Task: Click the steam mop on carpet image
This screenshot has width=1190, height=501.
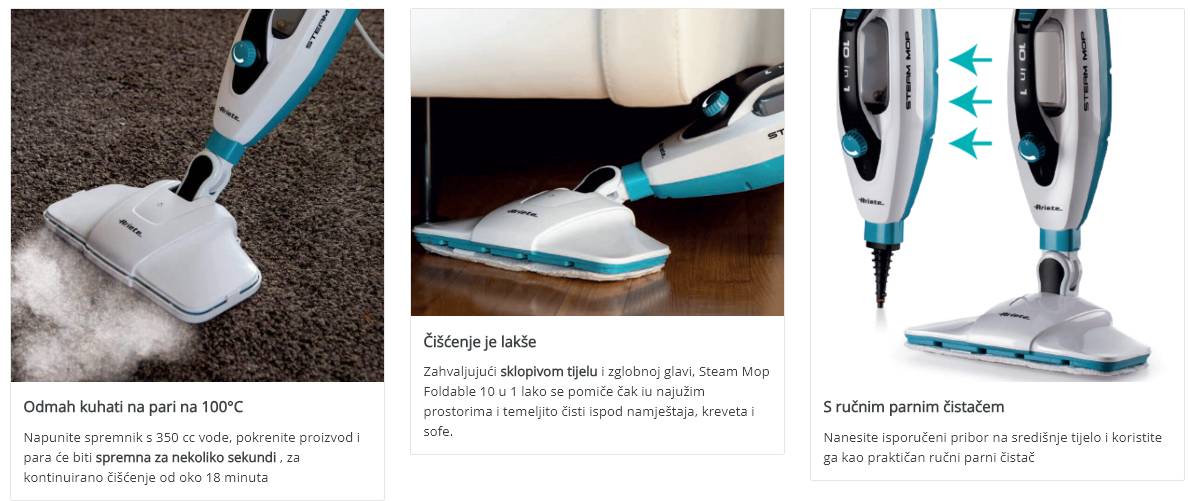Action: tap(197, 195)
